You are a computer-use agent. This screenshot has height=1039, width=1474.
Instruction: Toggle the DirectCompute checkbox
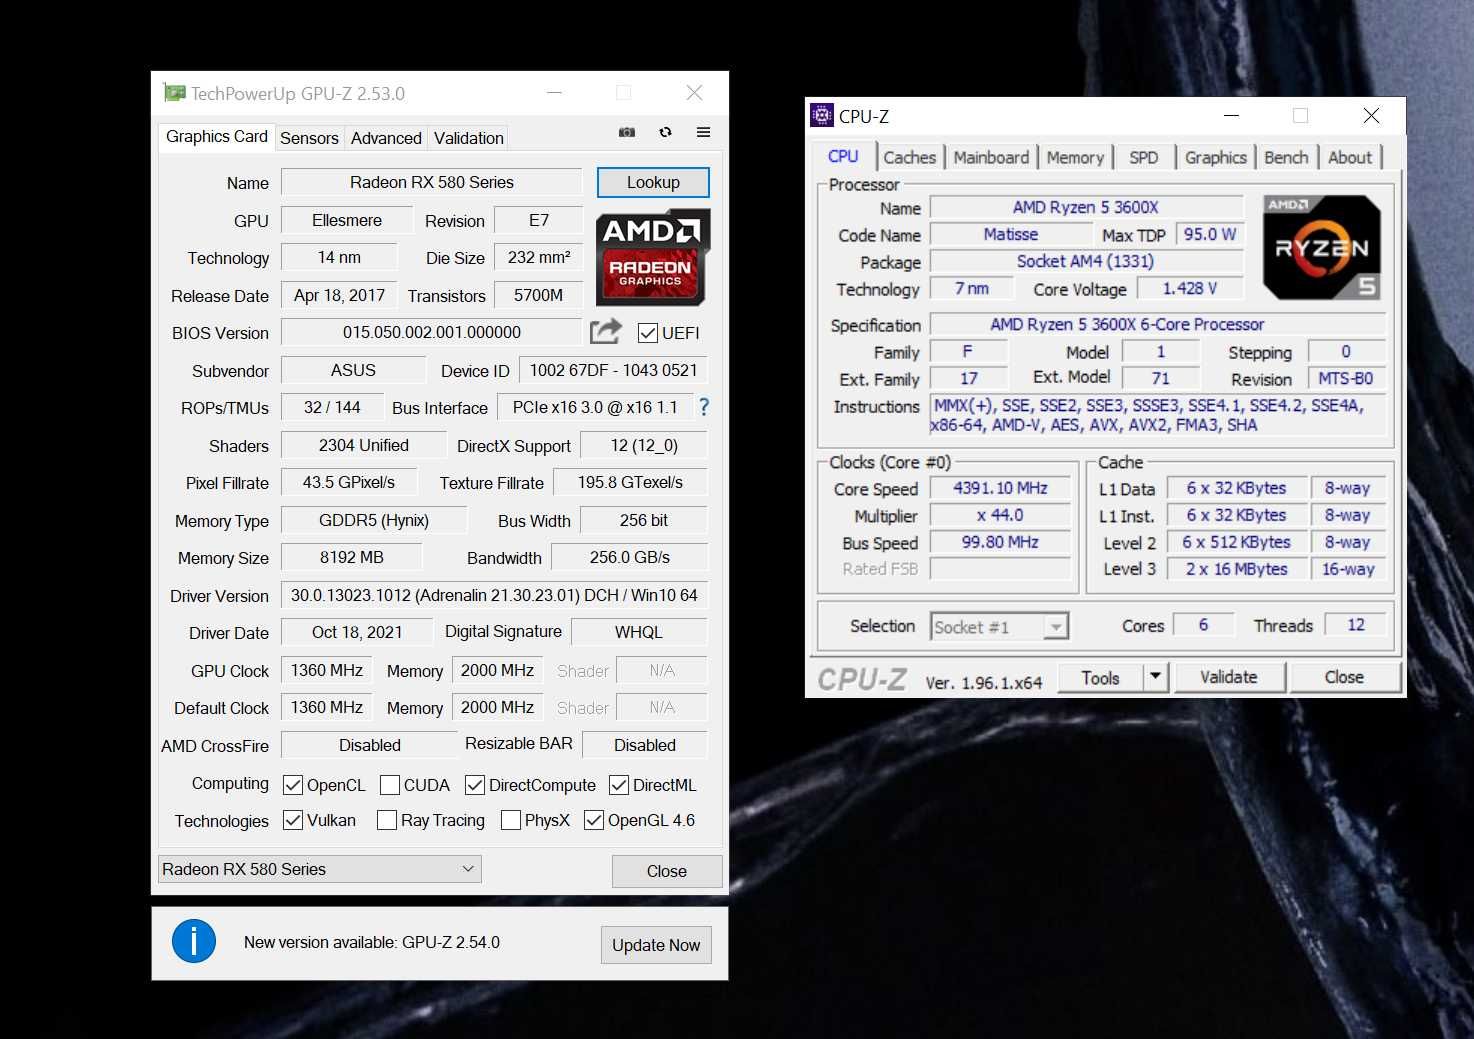475,785
